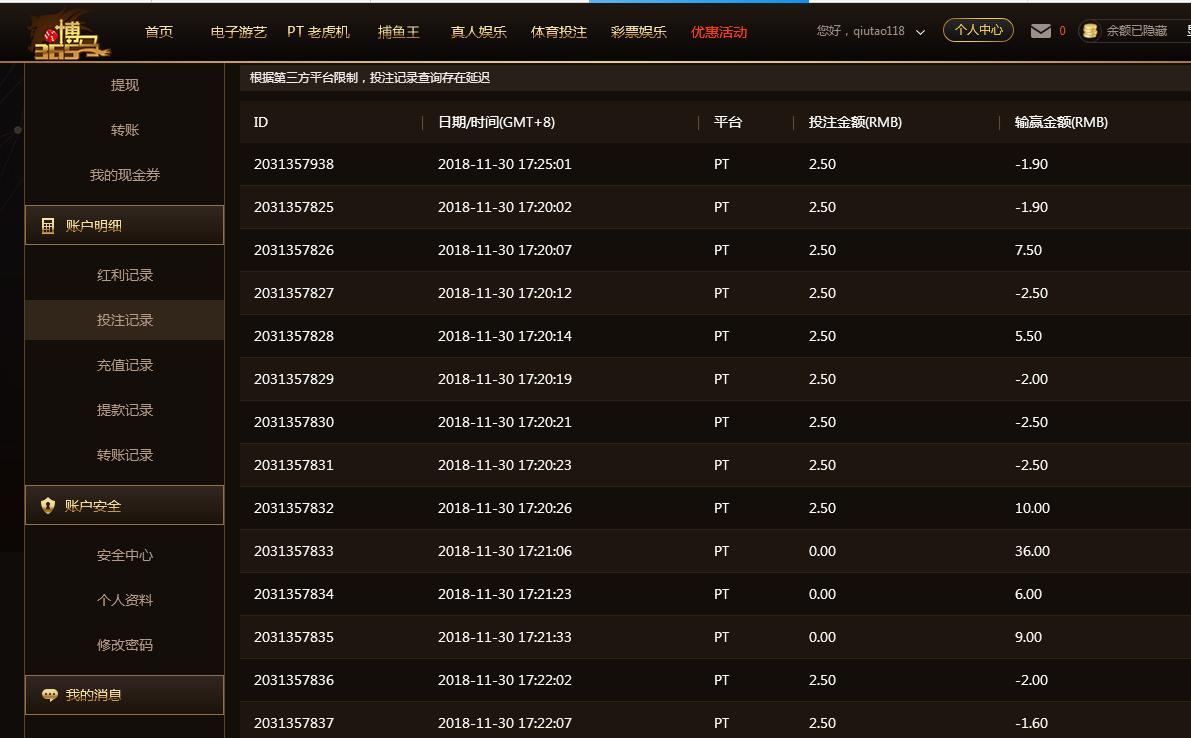Viewport: 1191px width, 738px height.
Task: Open the 个人中心 button
Action: pos(978,30)
